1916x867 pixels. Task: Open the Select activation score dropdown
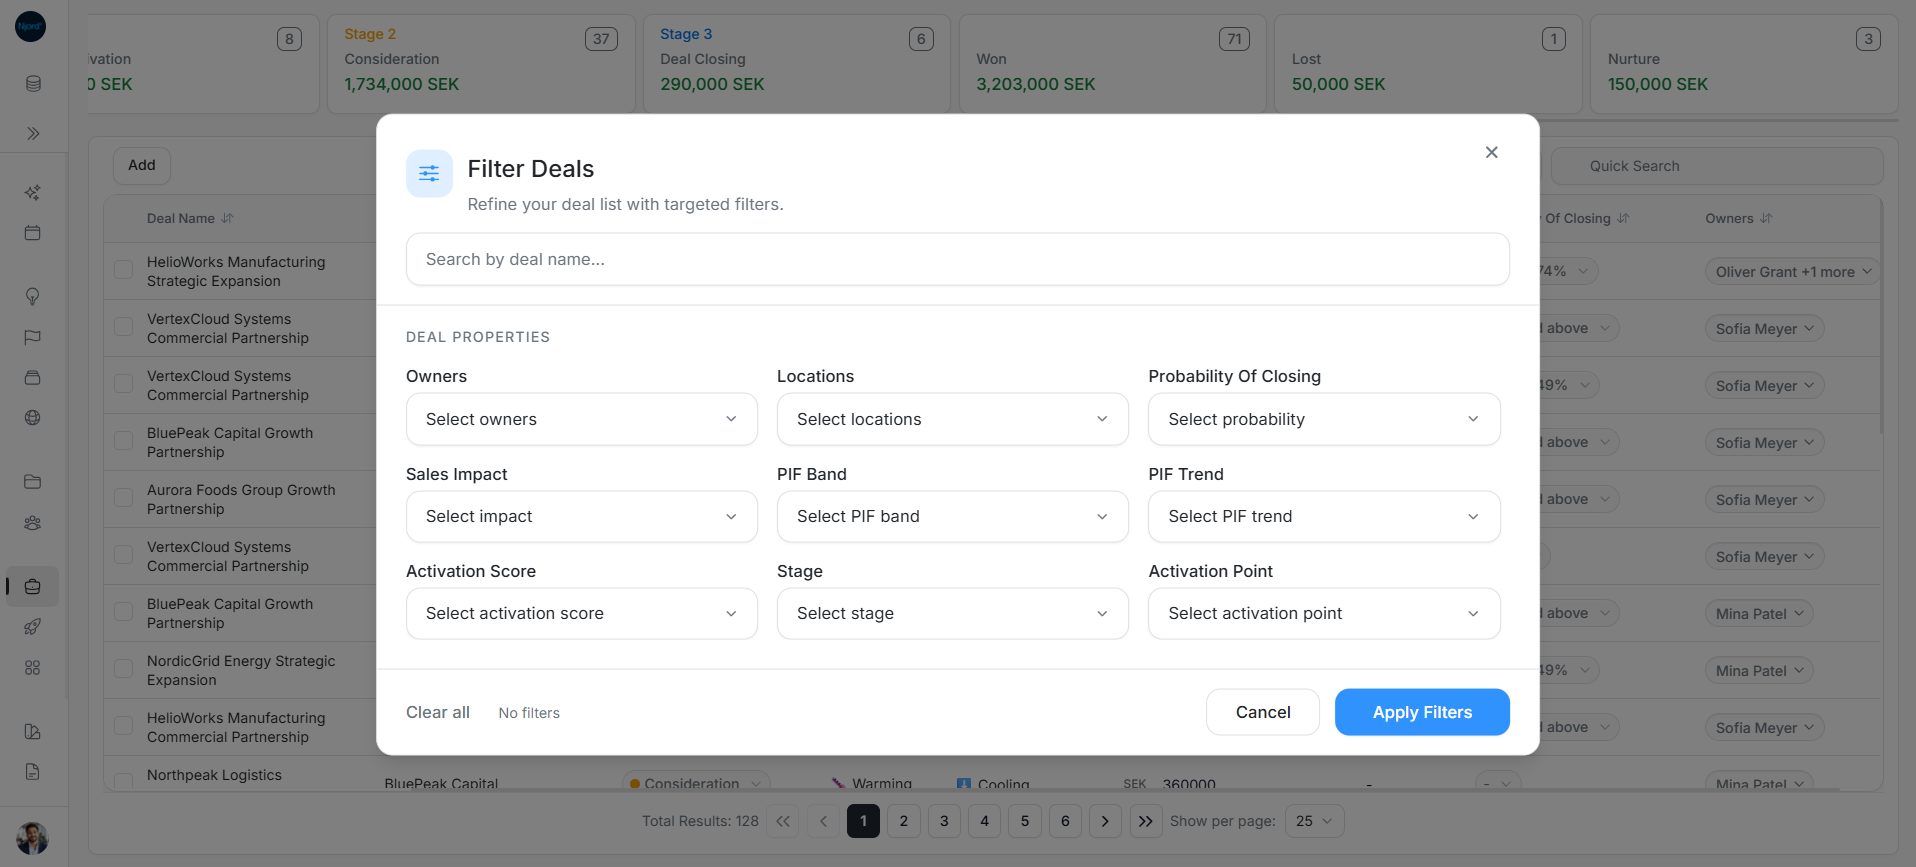(582, 613)
